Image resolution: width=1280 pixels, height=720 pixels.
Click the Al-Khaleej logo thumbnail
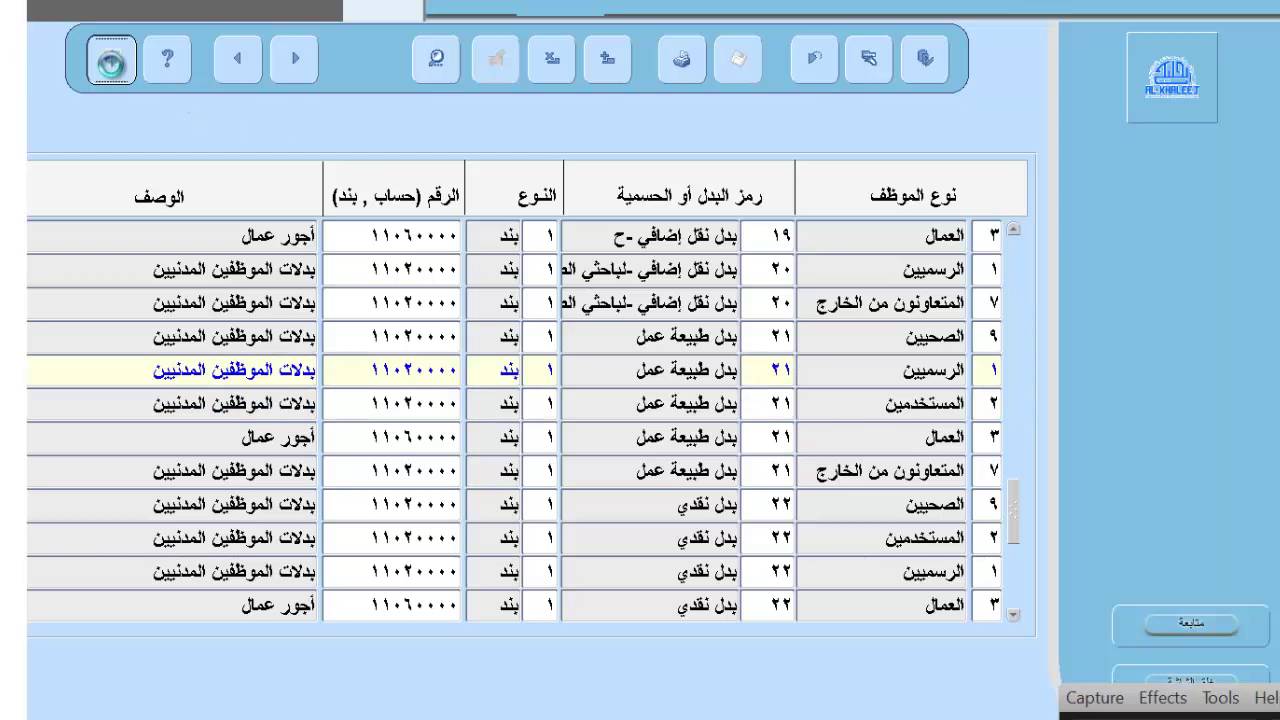point(1172,77)
